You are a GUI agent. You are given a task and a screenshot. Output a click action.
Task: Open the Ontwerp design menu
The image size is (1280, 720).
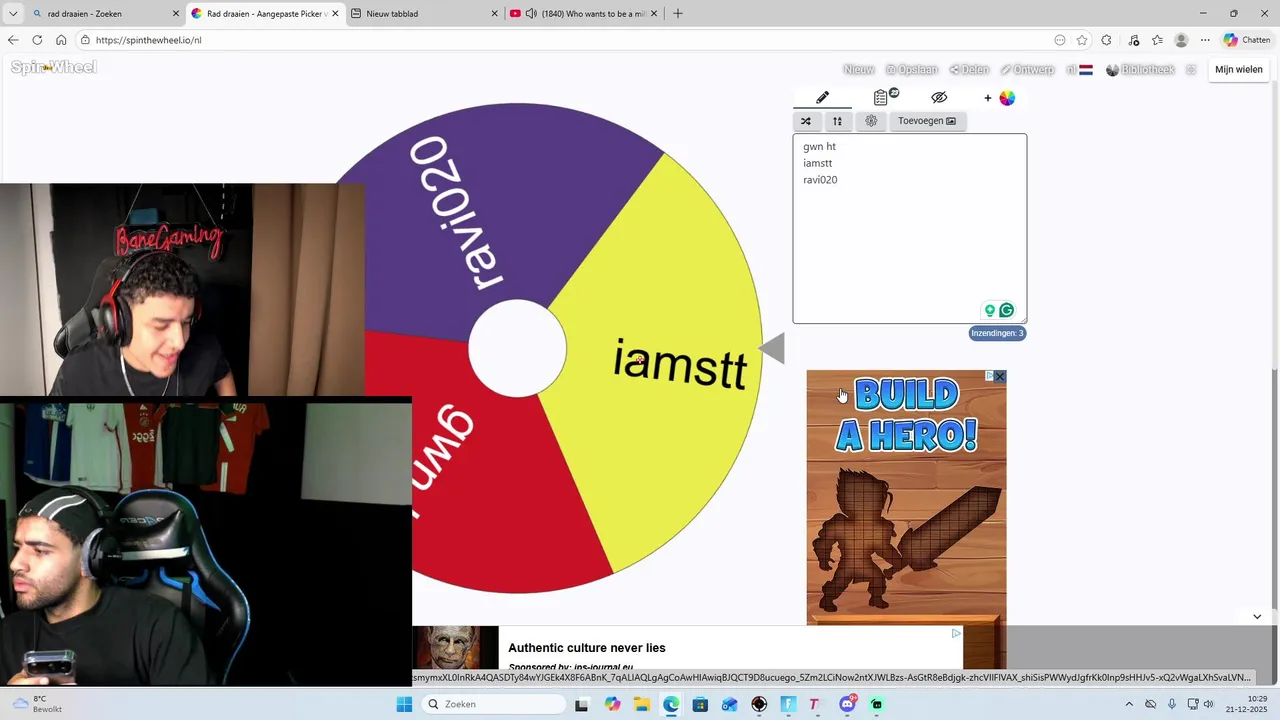tap(1027, 70)
